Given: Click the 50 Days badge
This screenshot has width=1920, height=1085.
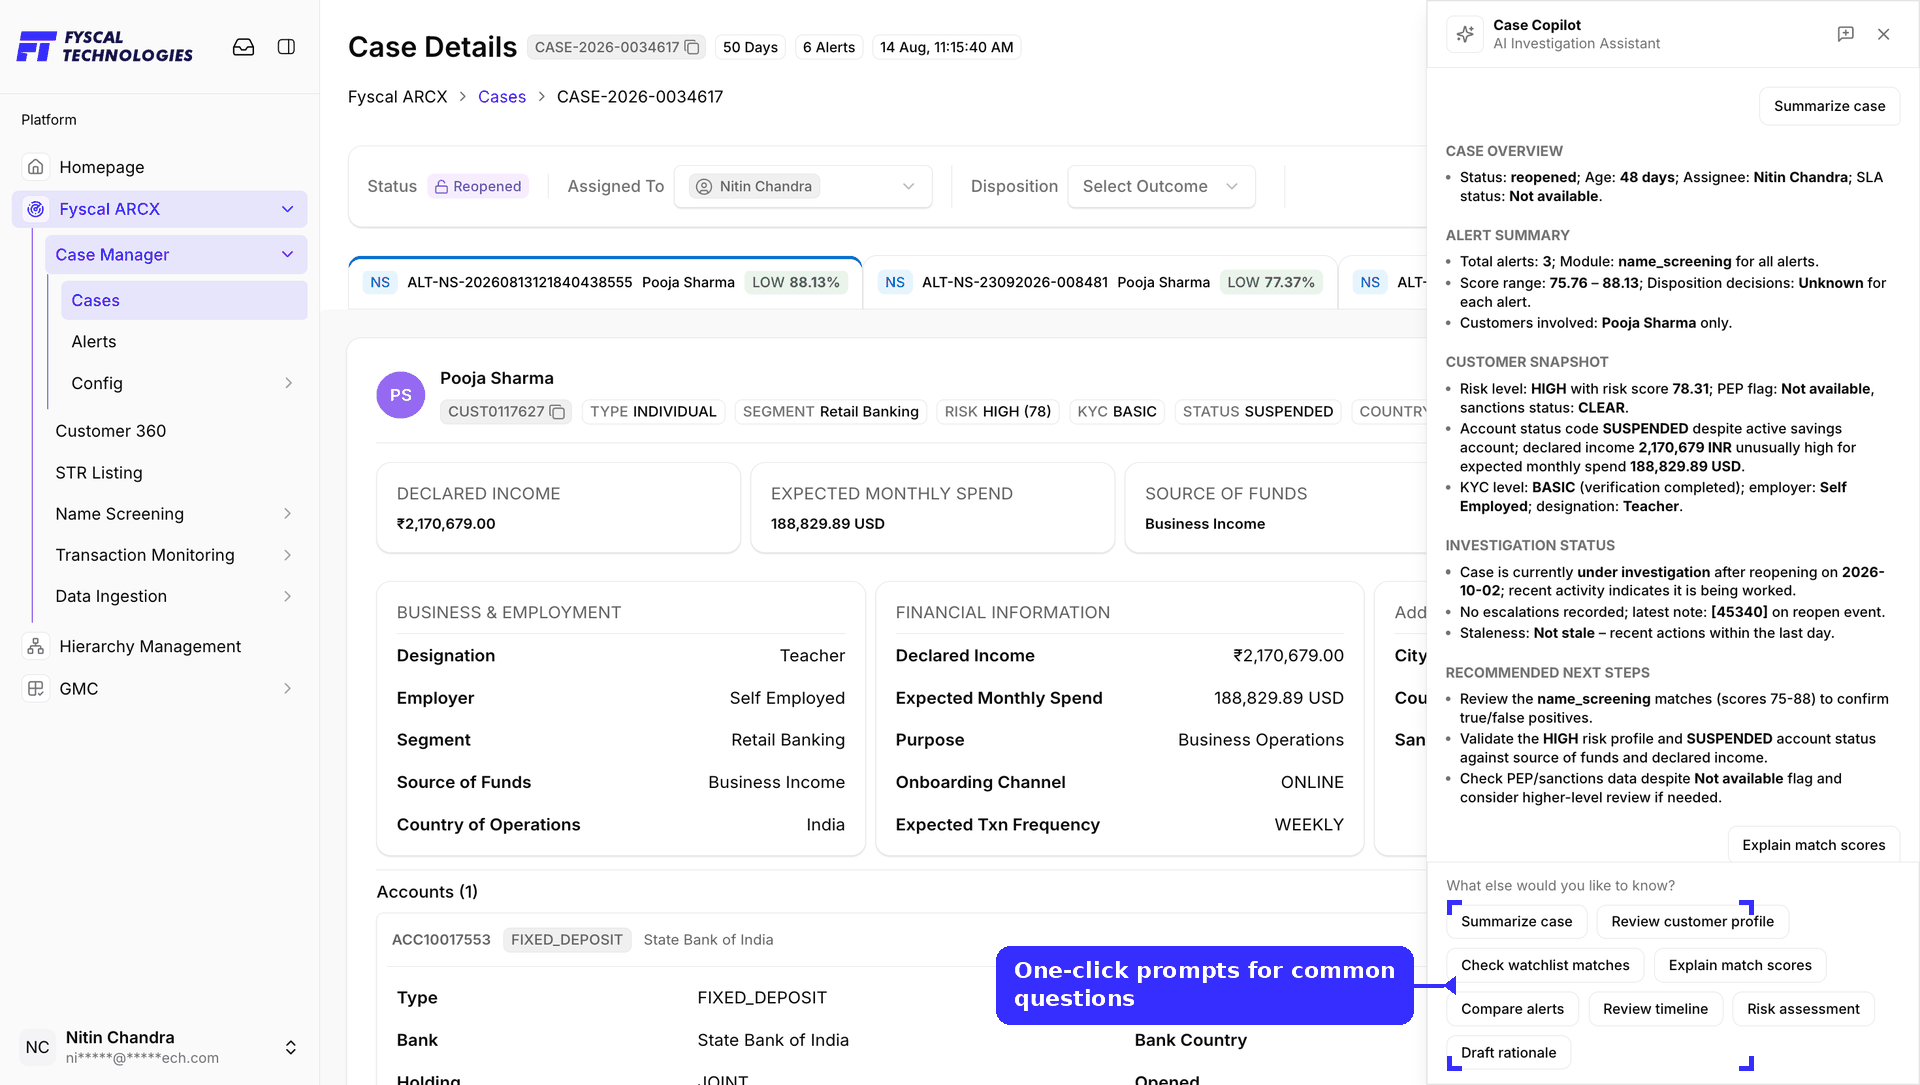Looking at the screenshot, I should pos(750,47).
